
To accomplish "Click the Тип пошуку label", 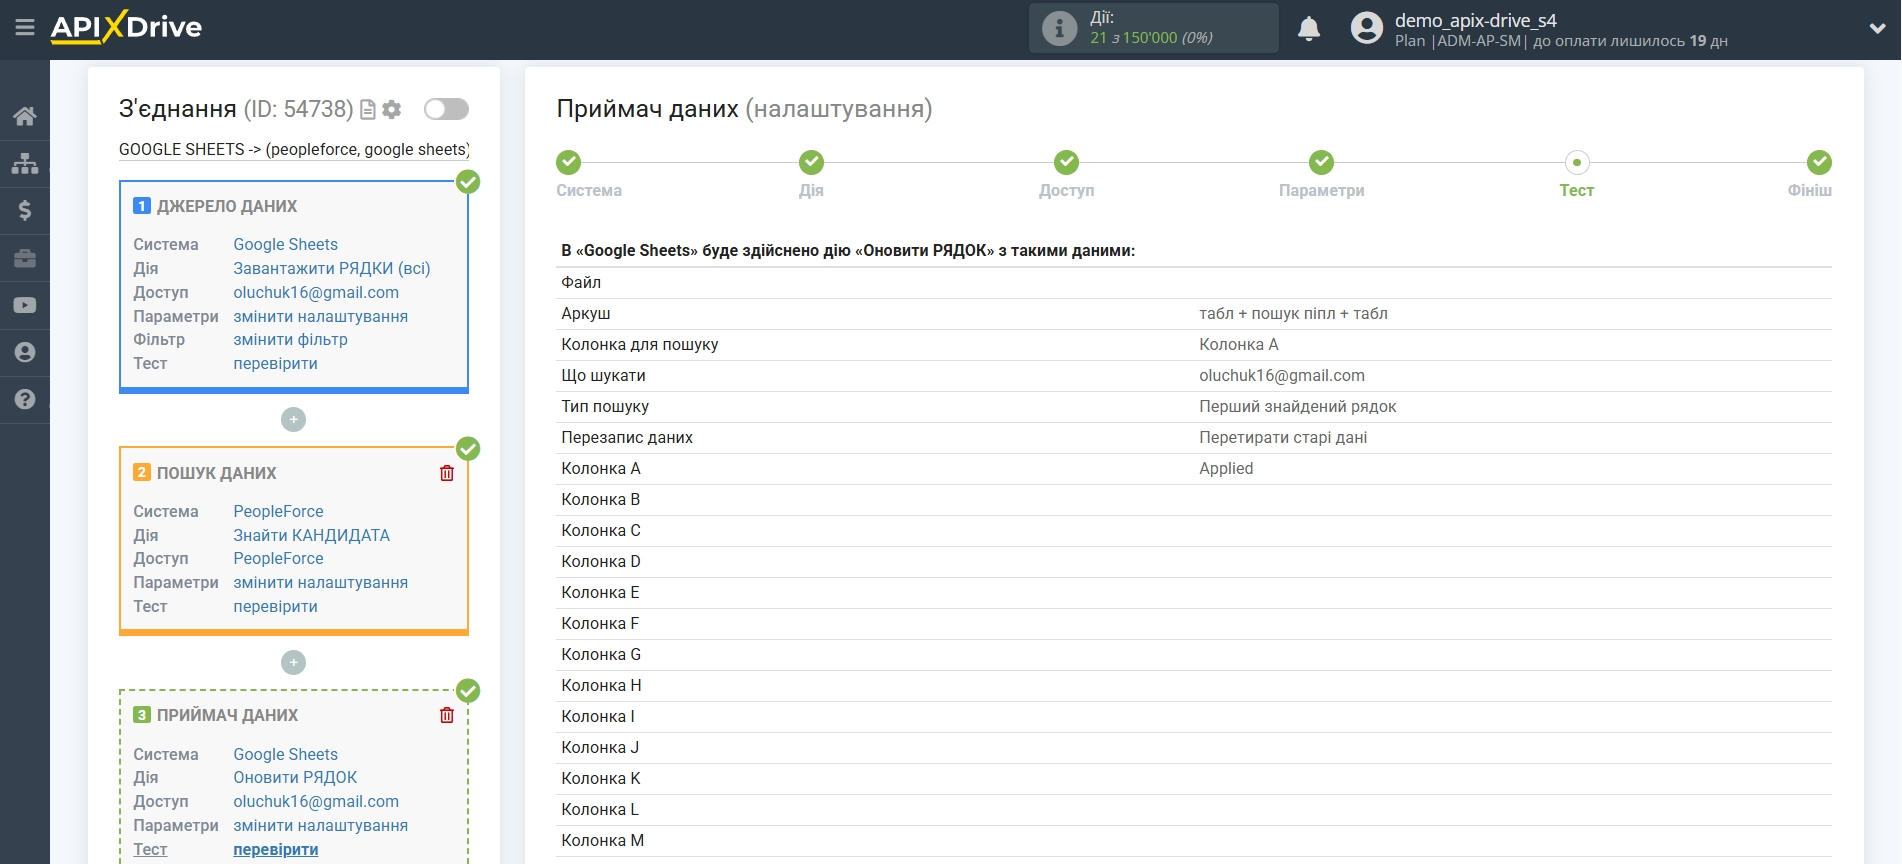I will (605, 406).
